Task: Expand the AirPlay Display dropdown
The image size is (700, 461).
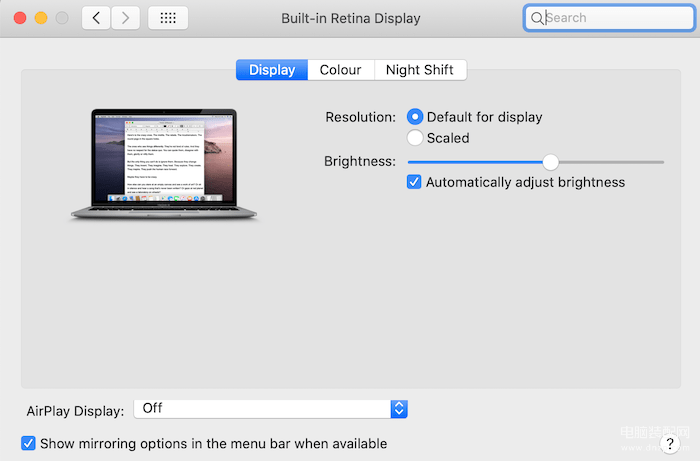Action: pos(399,408)
